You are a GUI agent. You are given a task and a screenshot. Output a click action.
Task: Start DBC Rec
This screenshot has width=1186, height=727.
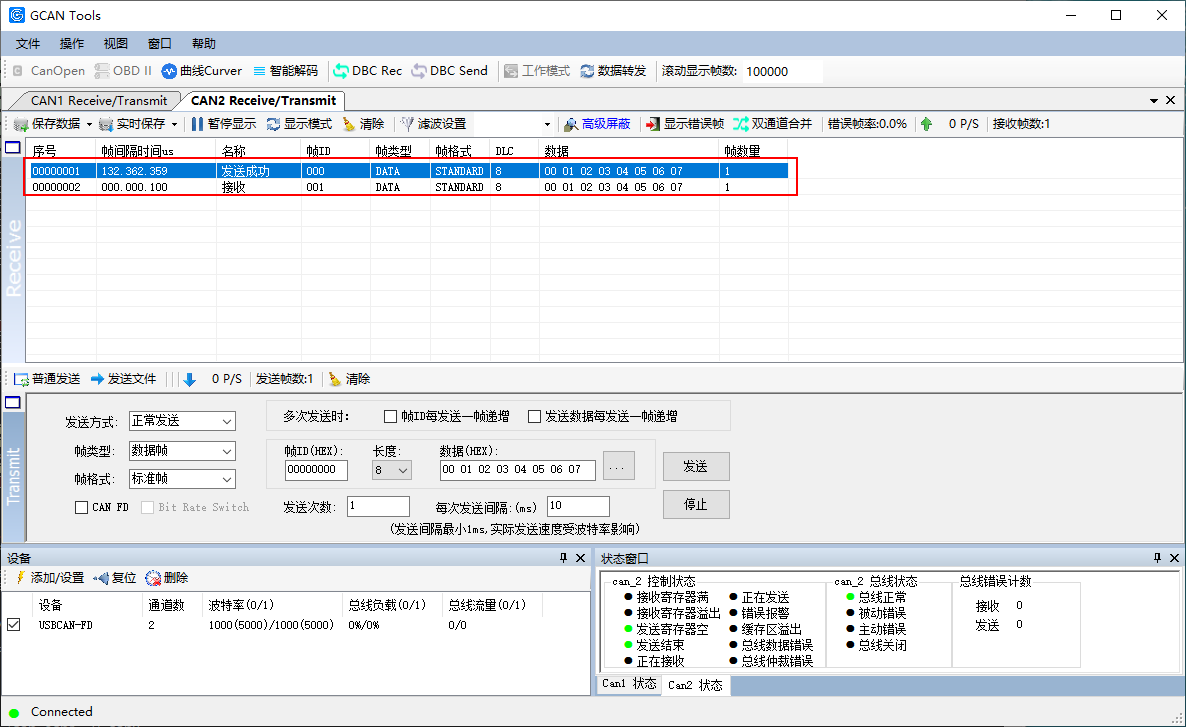pos(368,71)
